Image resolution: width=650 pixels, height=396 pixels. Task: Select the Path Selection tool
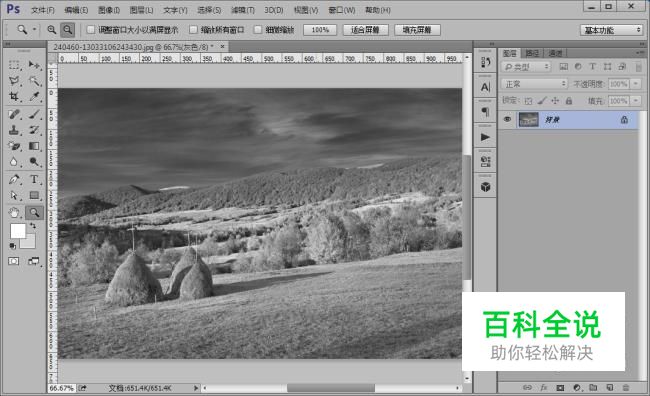tap(14, 195)
